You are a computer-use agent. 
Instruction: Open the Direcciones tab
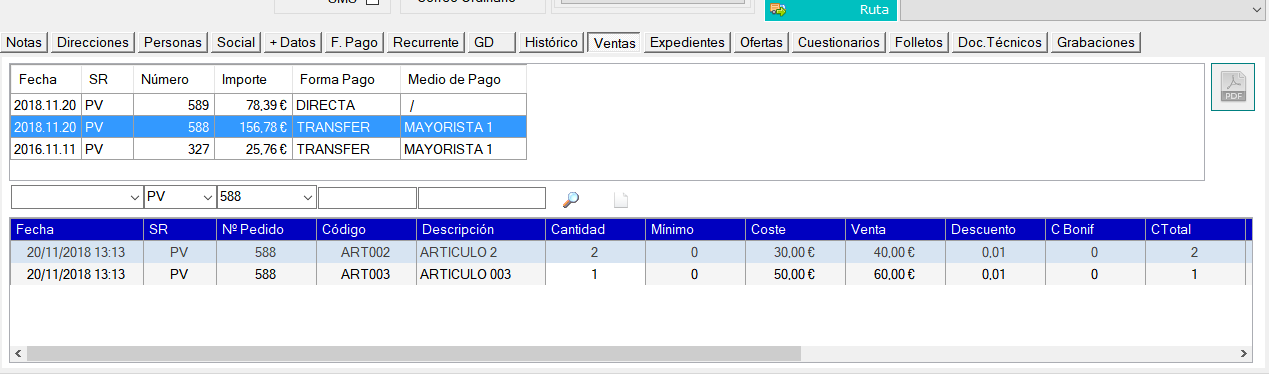point(93,42)
